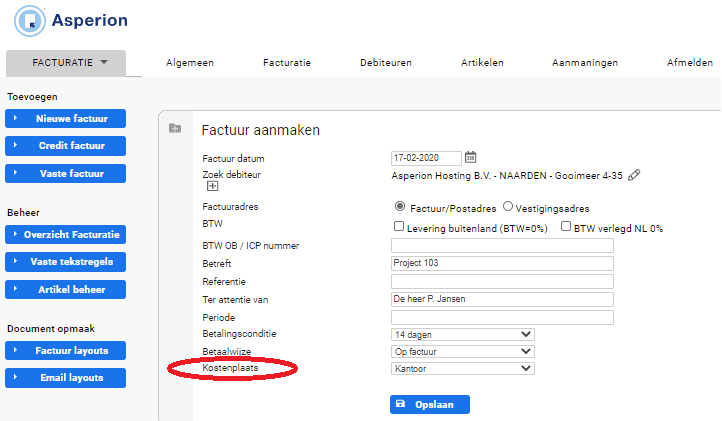Click the Betreft field with Project 103
Image resolution: width=722 pixels, height=421 pixels.
(502, 263)
